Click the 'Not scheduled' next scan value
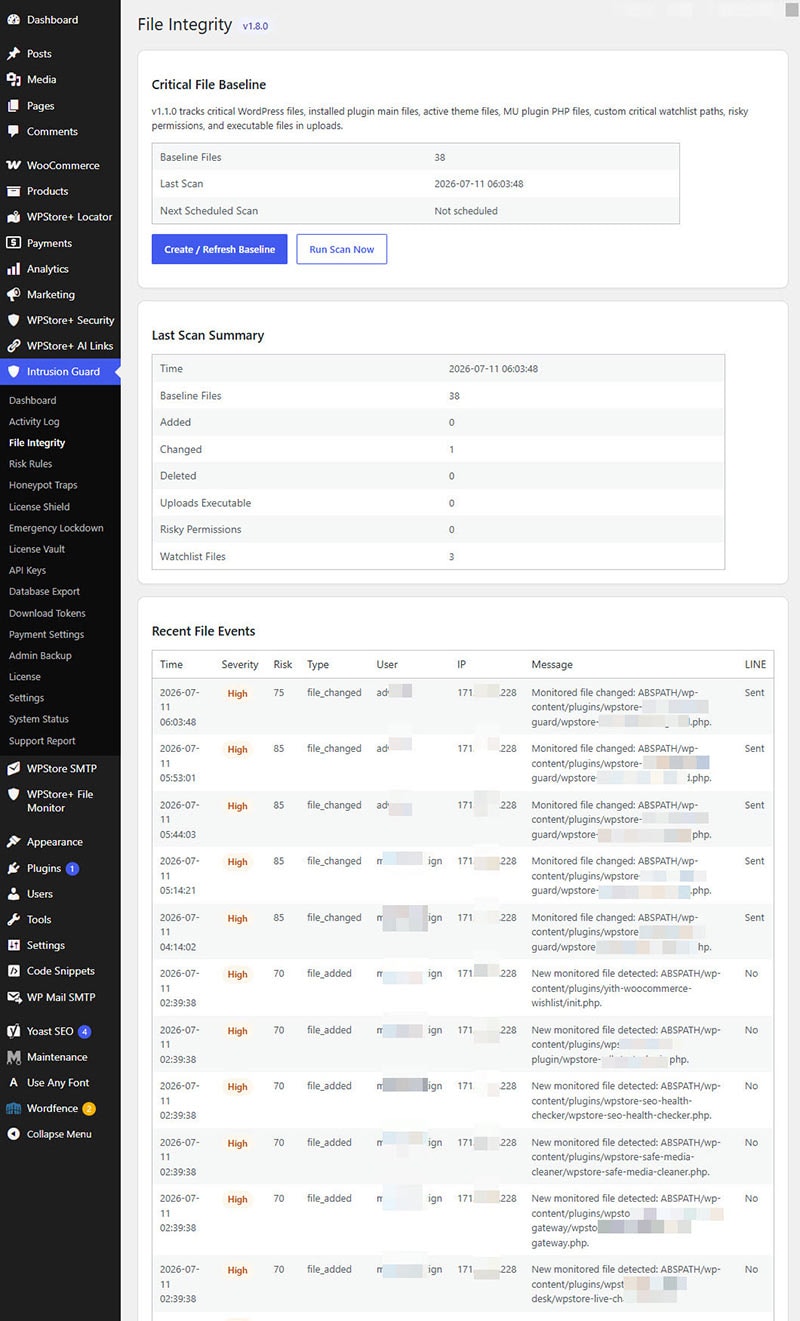The height and width of the screenshot is (1321, 800). pyautogui.click(x=466, y=211)
